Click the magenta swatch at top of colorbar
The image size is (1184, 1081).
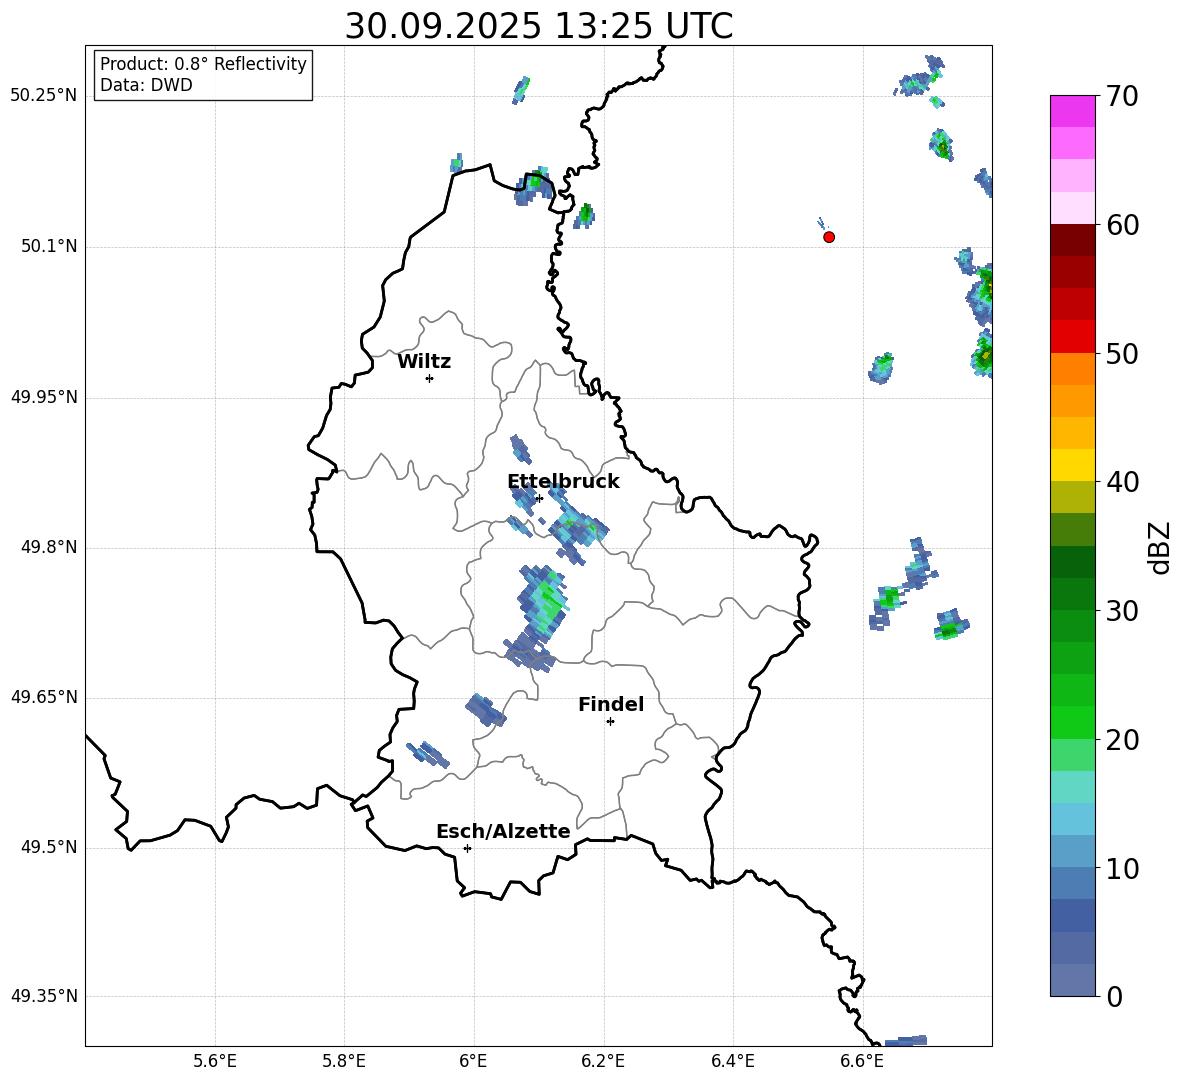[x=1072, y=112]
